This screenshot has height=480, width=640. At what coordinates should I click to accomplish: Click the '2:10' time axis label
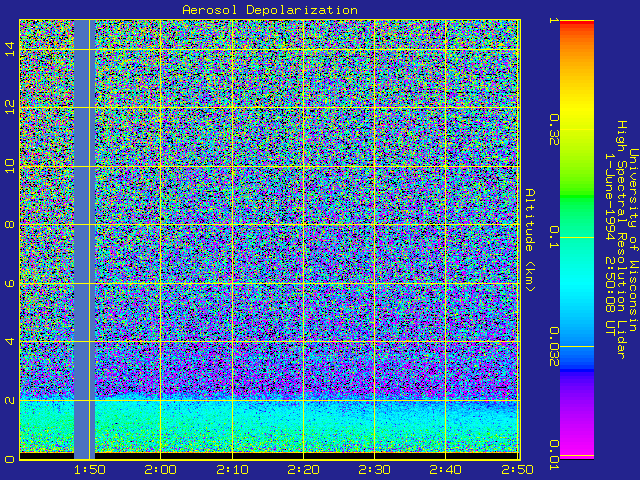pyautogui.click(x=232, y=470)
